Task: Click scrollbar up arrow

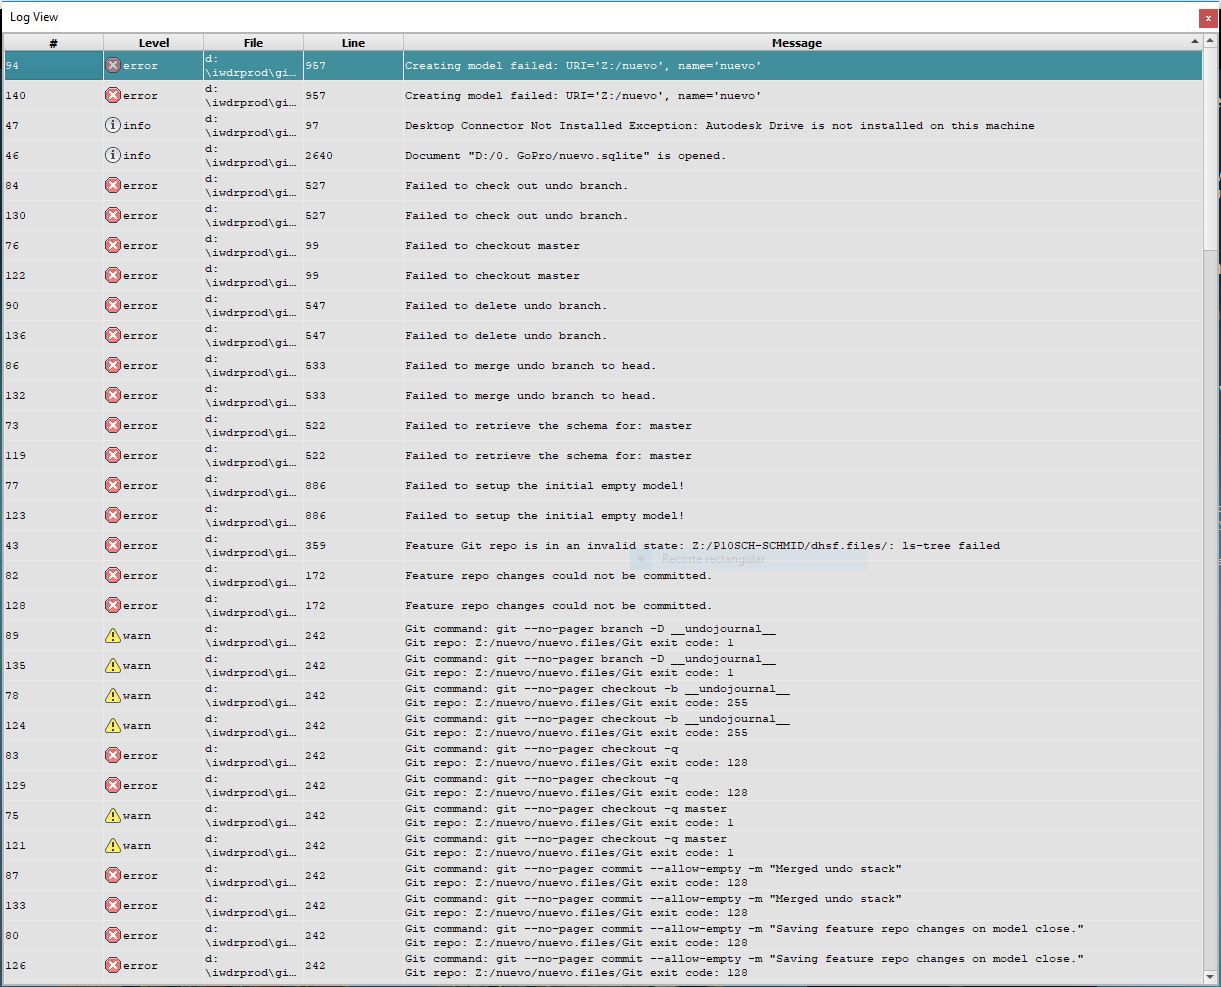Action: point(1211,43)
